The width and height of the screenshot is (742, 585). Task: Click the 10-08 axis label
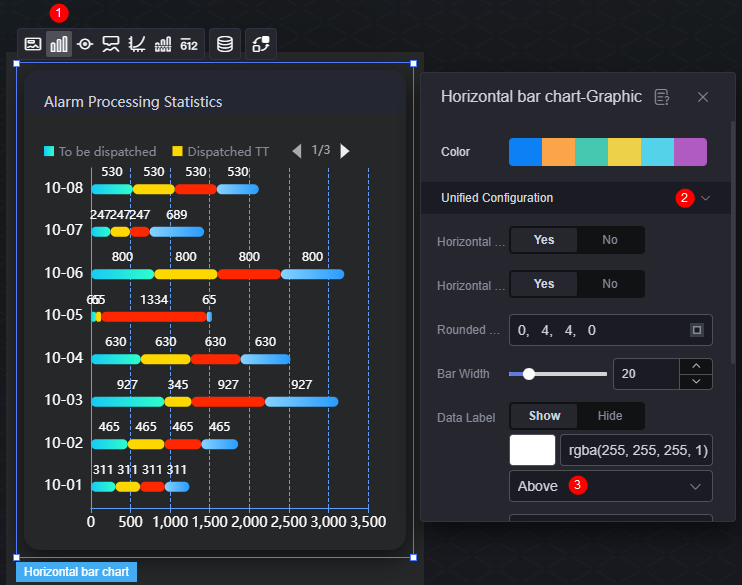pyautogui.click(x=63, y=188)
